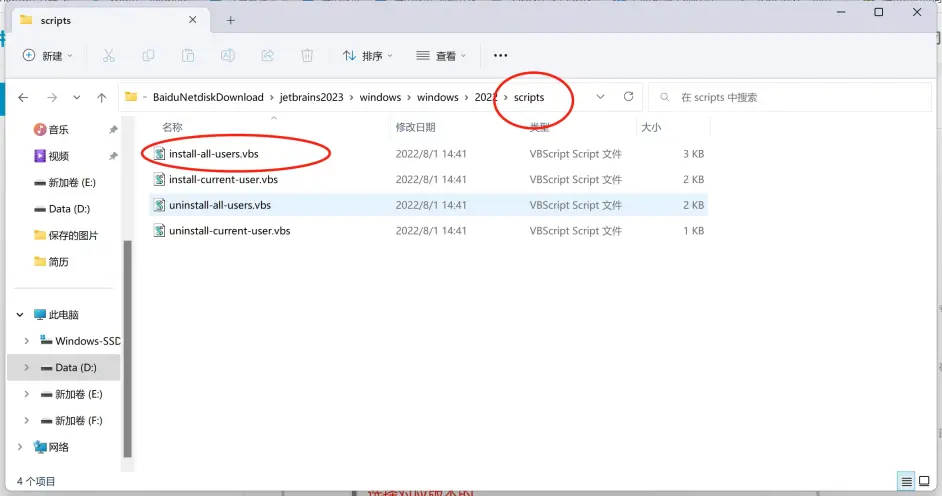This screenshot has height=496, width=942.
Task: Click install-current-user.vbs file icon
Action: (159, 179)
